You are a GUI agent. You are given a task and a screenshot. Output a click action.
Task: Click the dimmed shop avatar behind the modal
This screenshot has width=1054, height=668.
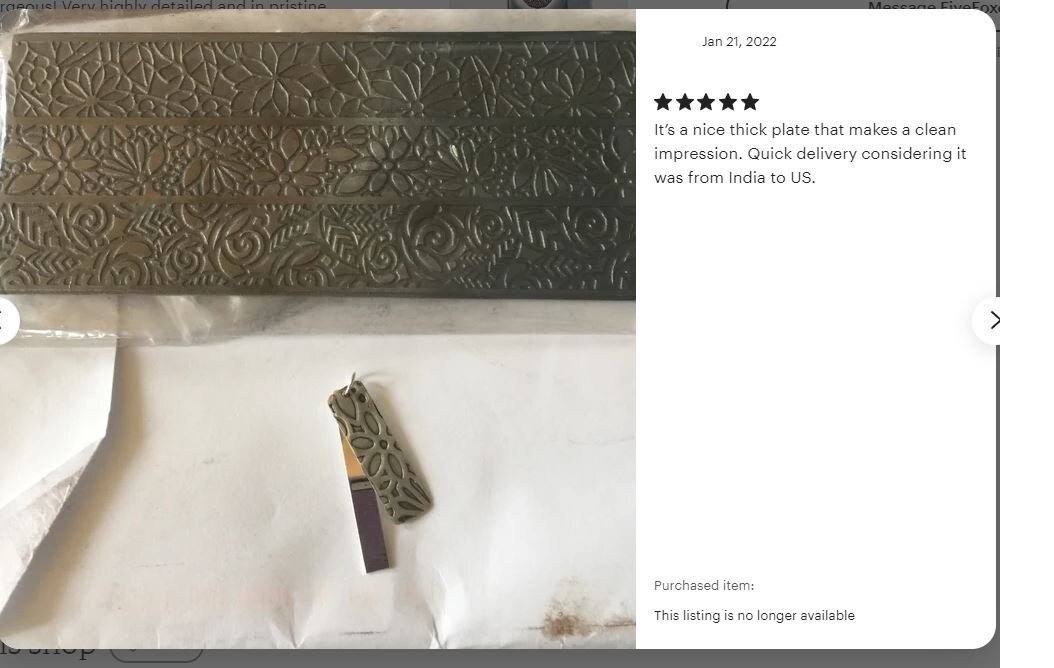pyautogui.click(x=537, y=4)
